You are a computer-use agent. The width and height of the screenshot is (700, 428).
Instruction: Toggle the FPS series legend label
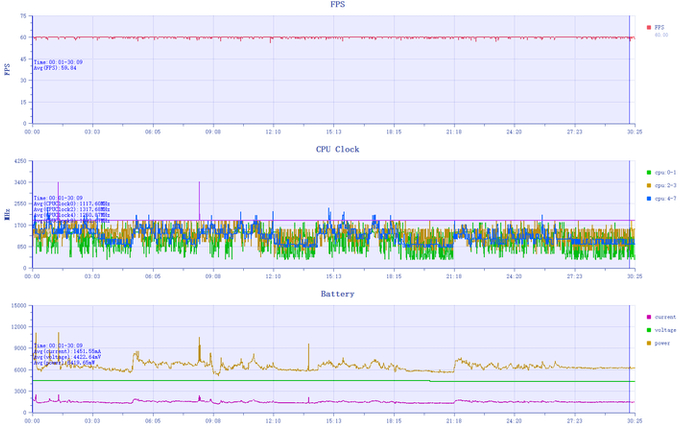pos(659,28)
